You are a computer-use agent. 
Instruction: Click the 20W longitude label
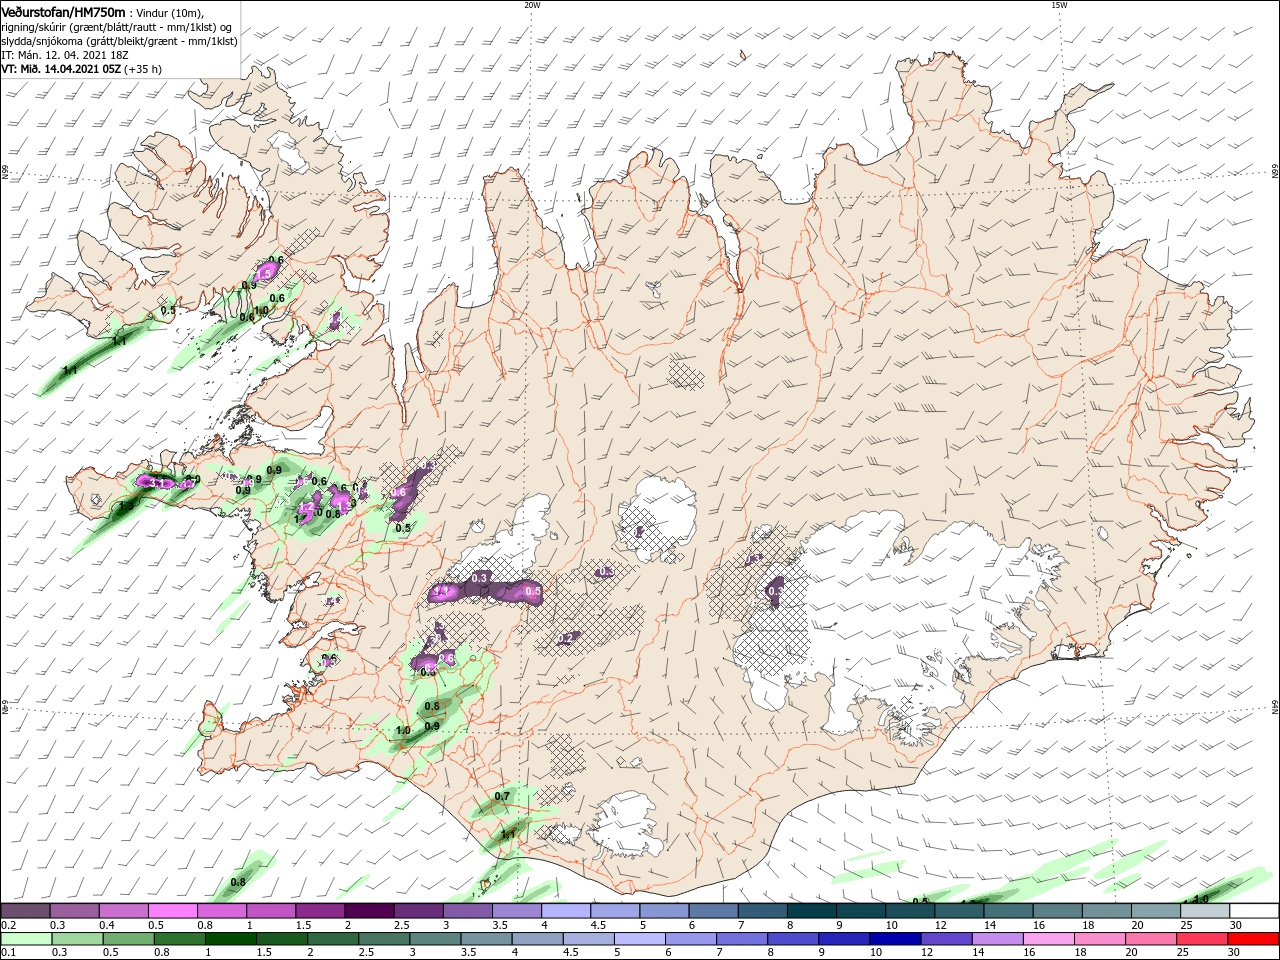532,5
